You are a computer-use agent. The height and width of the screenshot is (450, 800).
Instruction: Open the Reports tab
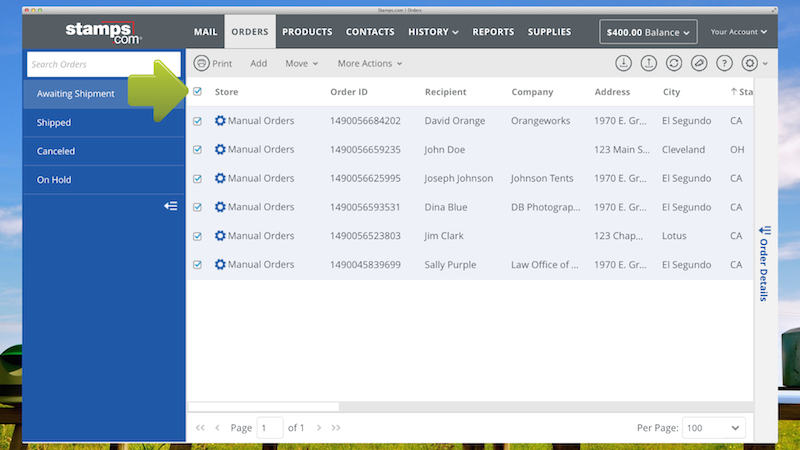(493, 32)
